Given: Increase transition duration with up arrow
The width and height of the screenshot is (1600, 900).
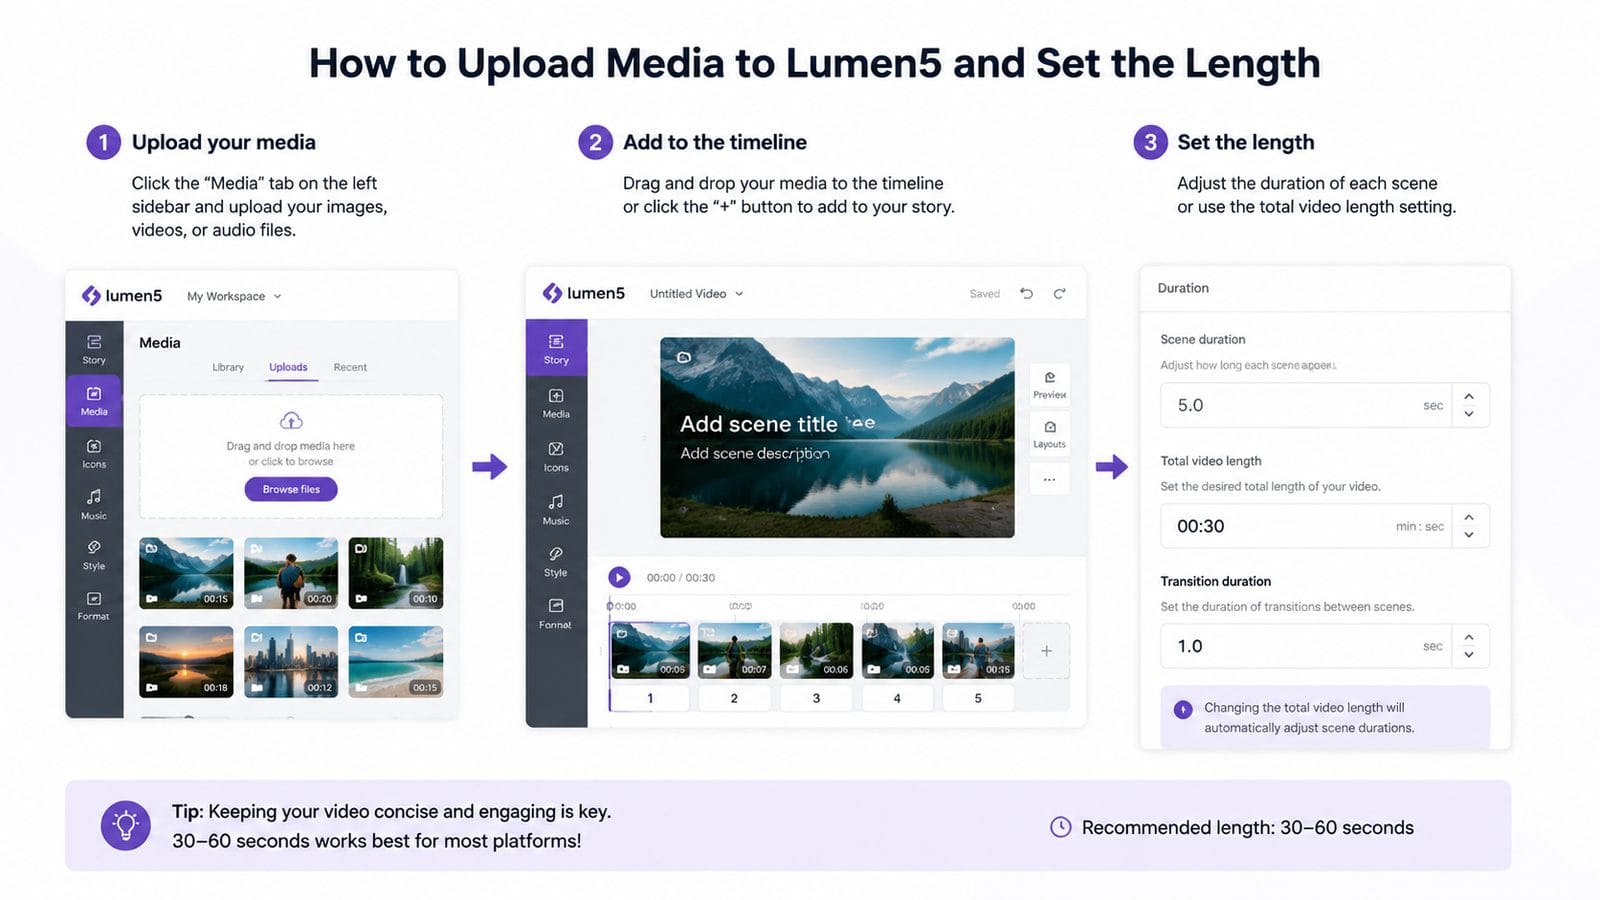Looking at the screenshot, I should tap(1469, 637).
